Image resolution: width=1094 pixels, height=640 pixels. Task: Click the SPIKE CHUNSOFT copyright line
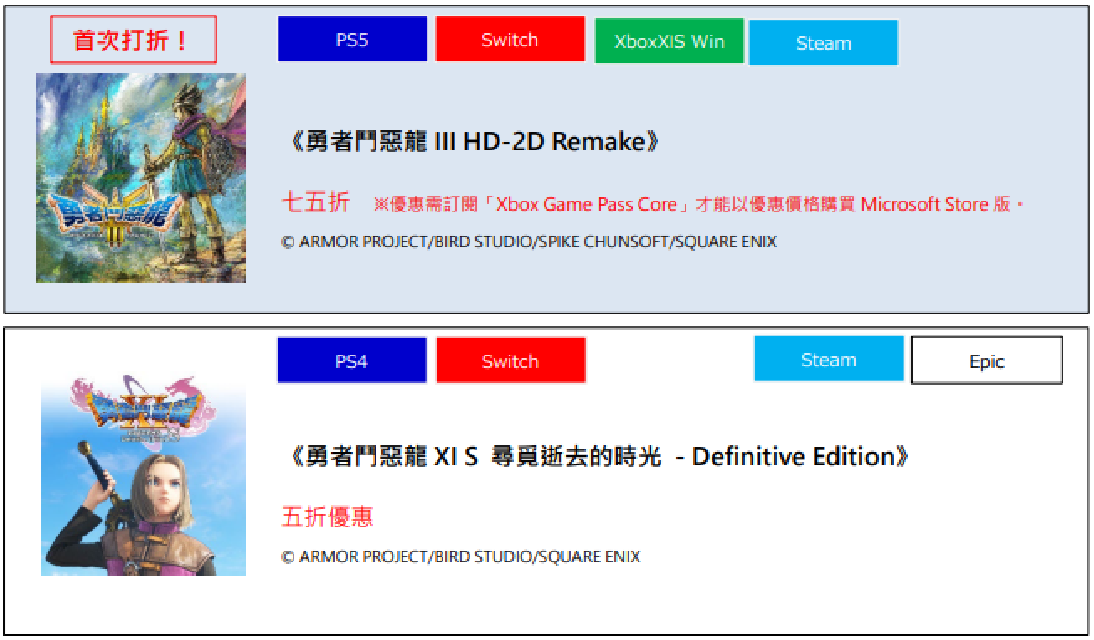coord(529,241)
